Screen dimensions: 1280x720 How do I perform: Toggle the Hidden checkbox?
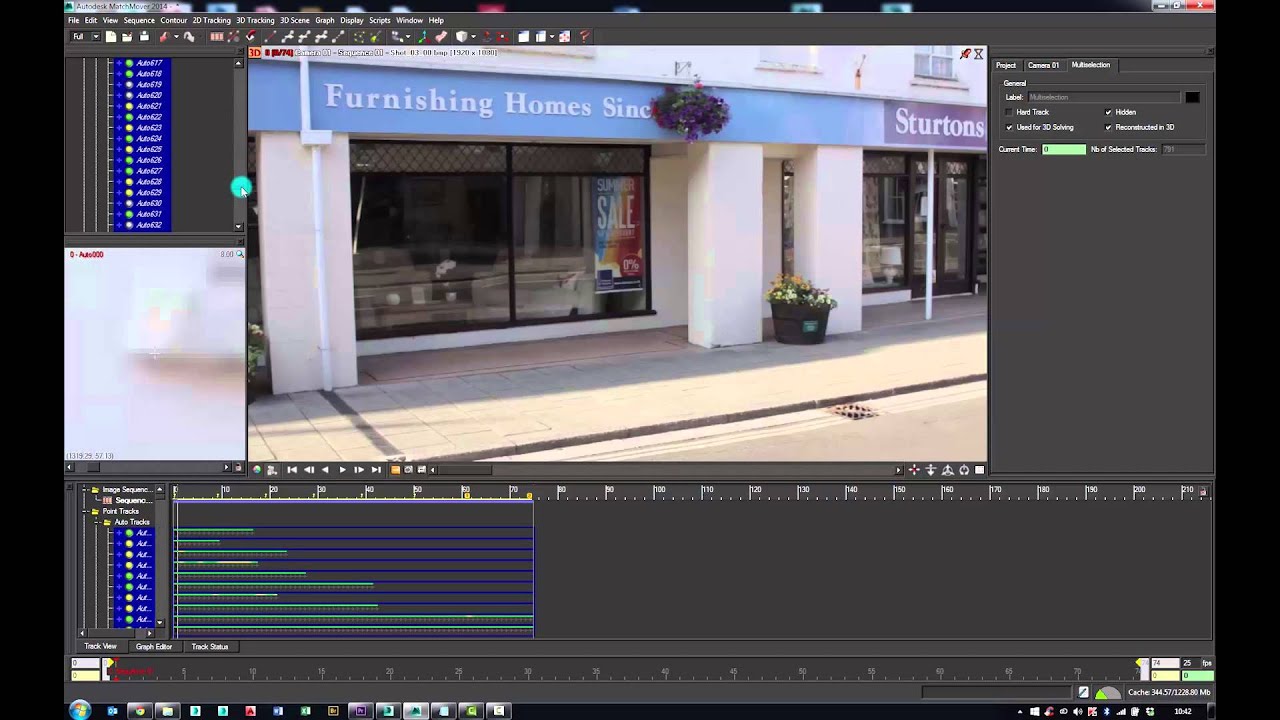click(x=1108, y=112)
